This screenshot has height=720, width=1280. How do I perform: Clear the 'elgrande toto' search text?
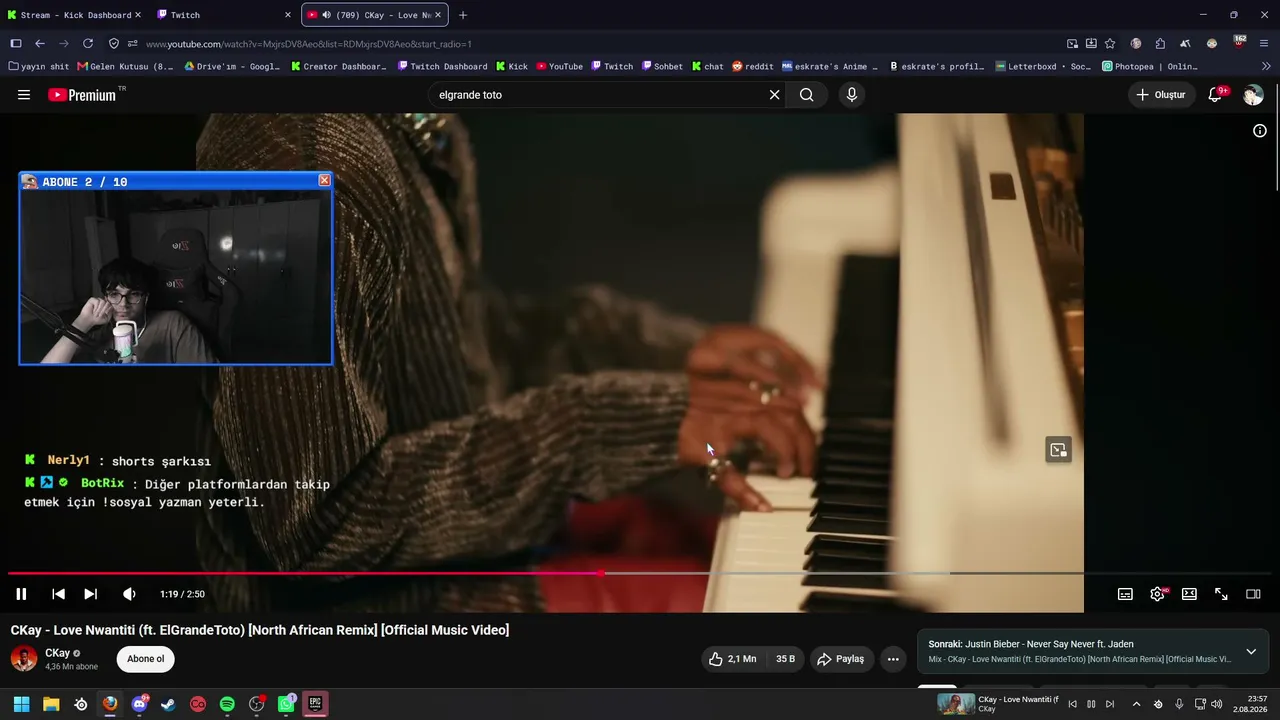pos(774,95)
